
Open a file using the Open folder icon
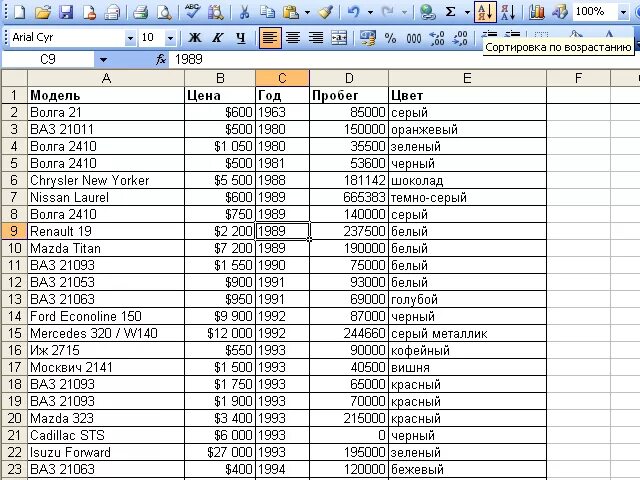(42, 12)
